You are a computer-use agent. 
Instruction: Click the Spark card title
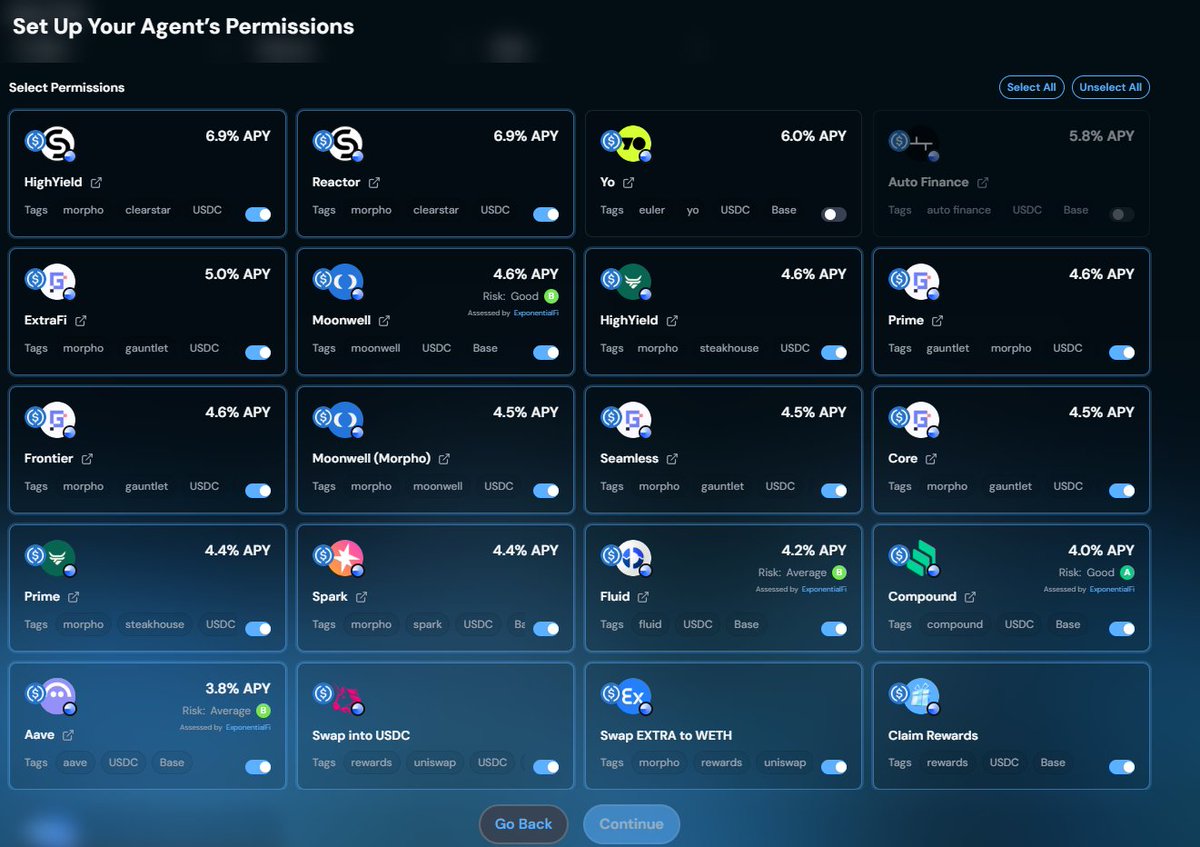pyautogui.click(x=330, y=597)
